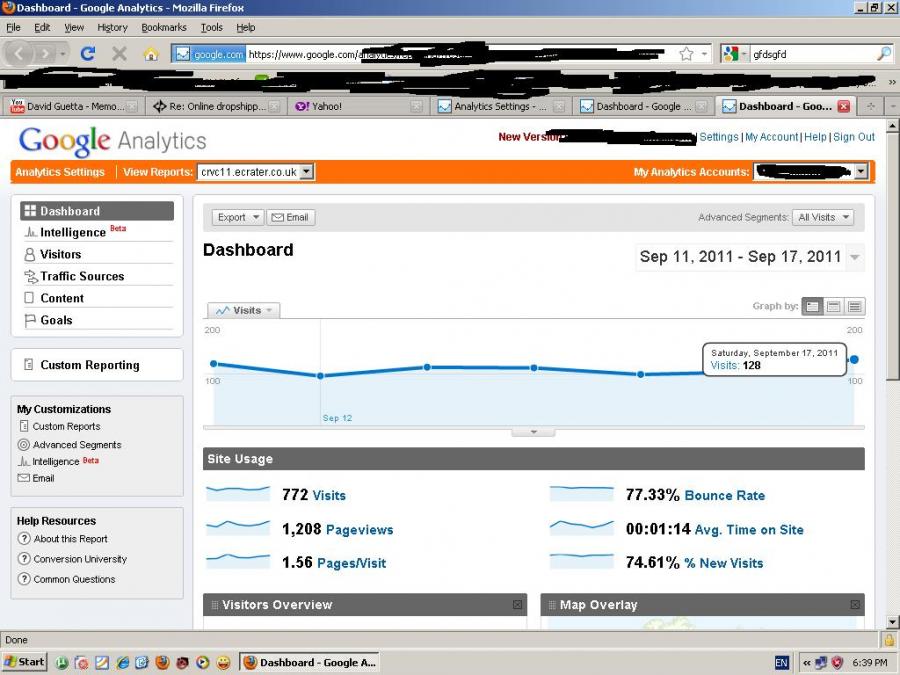Image resolution: width=900 pixels, height=675 pixels.
Task: Click the Common Questions help icon
Action: pyautogui.click(x=24, y=579)
